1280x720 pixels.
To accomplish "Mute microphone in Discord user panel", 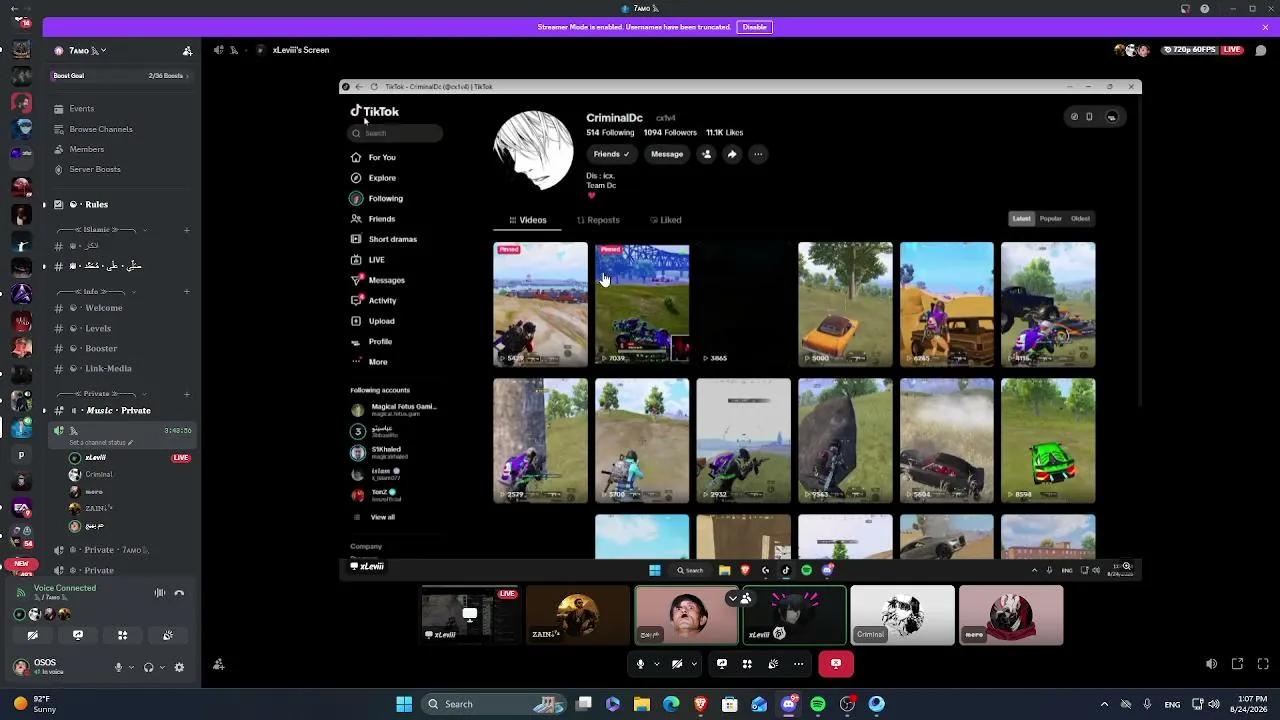I will pyautogui.click(x=118, y=667).
